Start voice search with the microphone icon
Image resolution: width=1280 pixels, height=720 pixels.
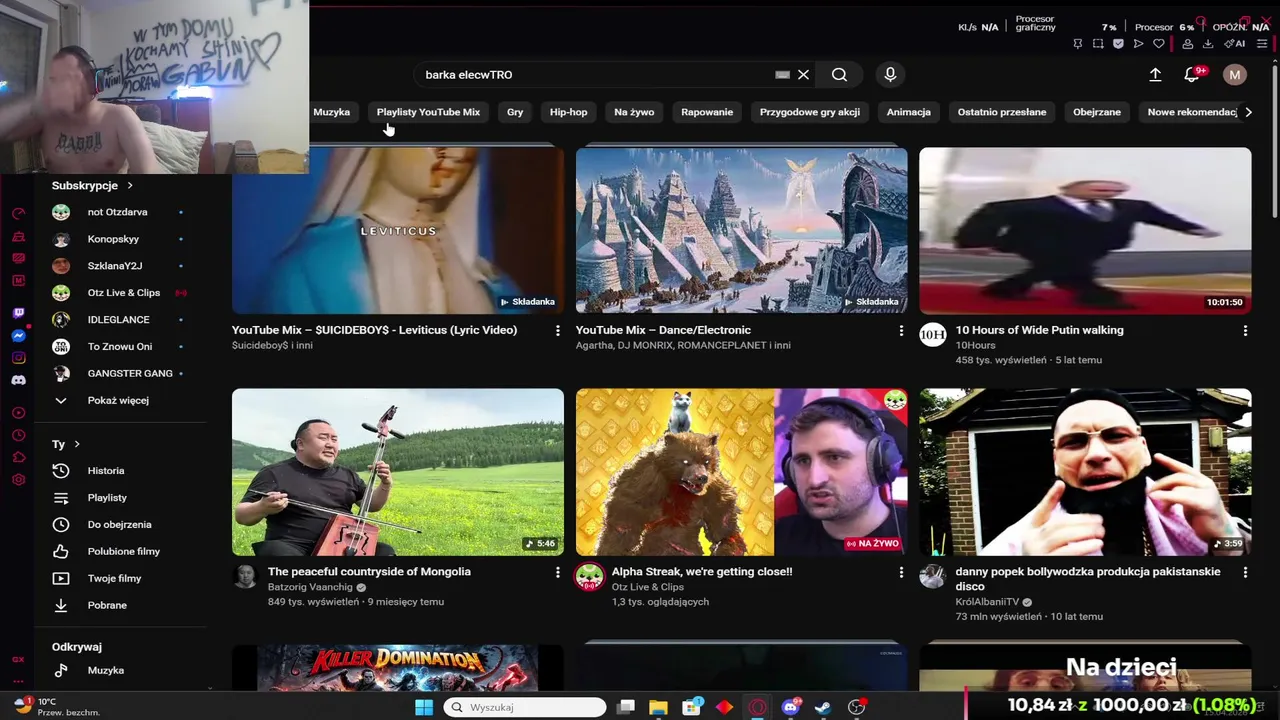[890, 74]
